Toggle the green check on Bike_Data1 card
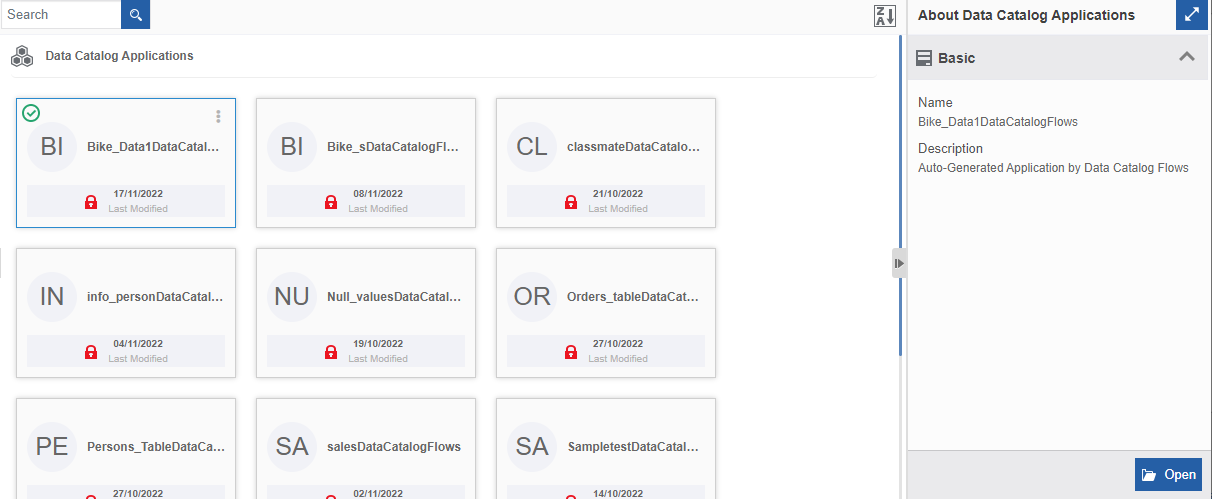Screen dimensions: 1212x499 pyautogui.click(x=31, y=113)
